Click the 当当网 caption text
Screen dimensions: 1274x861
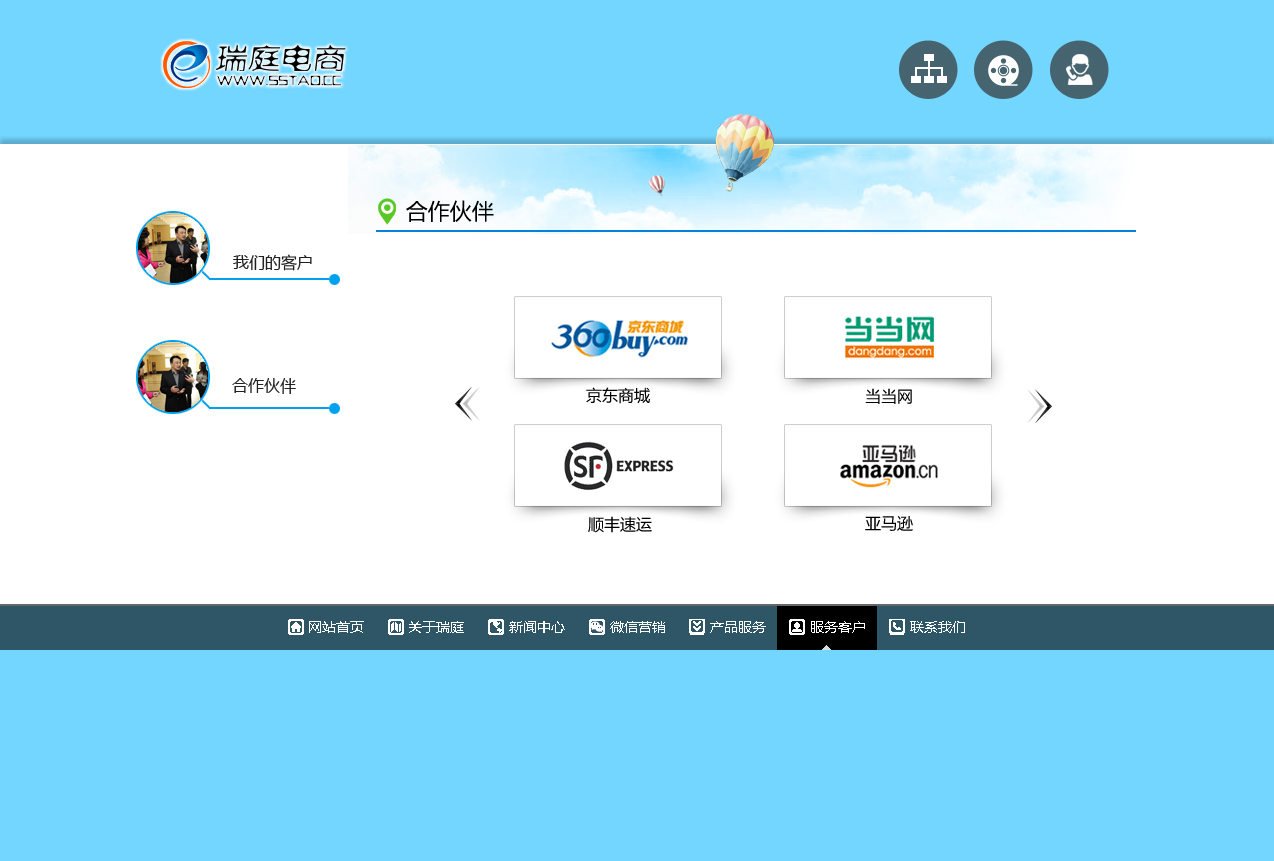[x=889, y=397]
